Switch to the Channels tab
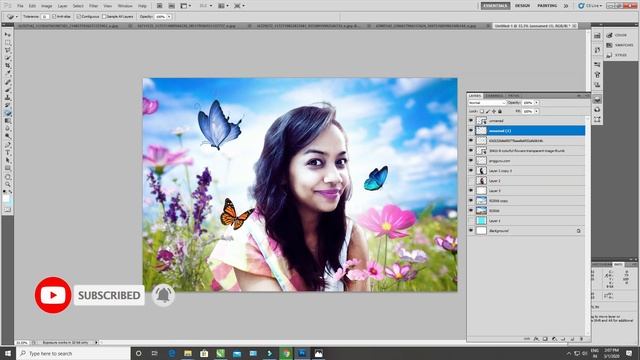Image resolution: width=640 pixels, height=360 pixels. [x=494, y=96]
